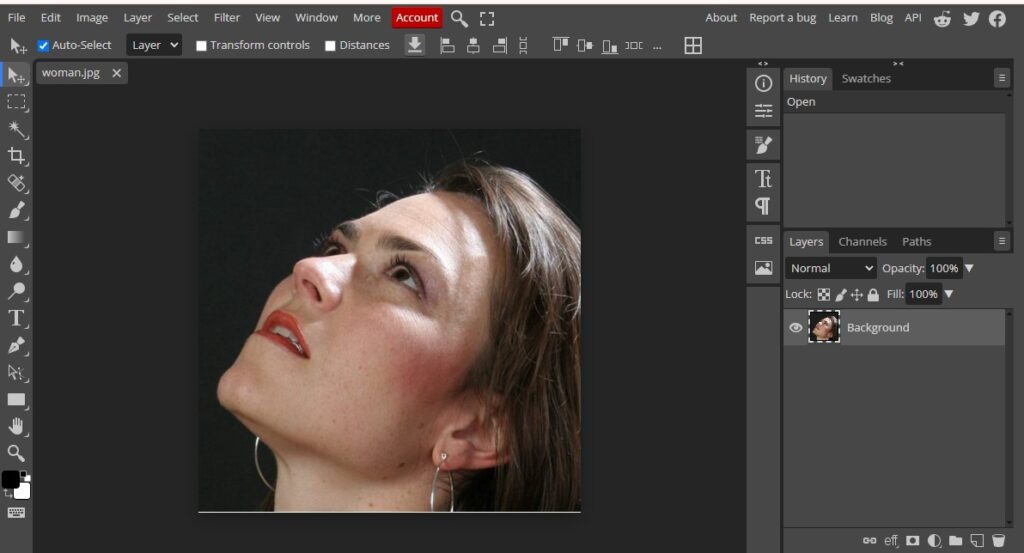This screenshot has width=1024, height=553.
Task: Toggle lock image pixels brush icon
Action: (x=841, y=294)
